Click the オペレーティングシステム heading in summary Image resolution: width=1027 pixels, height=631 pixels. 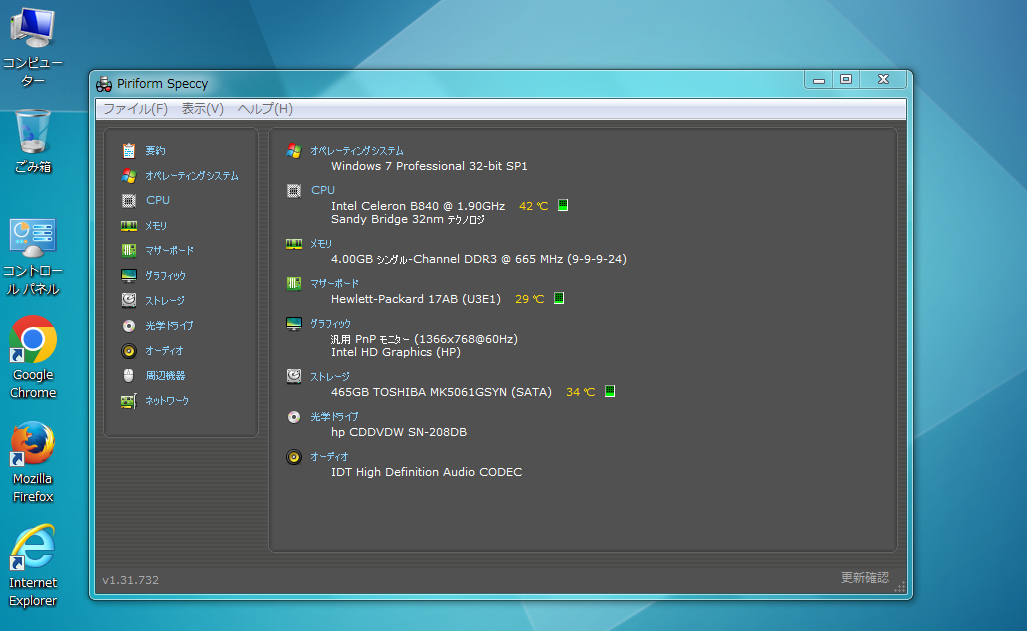coord(357,151)
